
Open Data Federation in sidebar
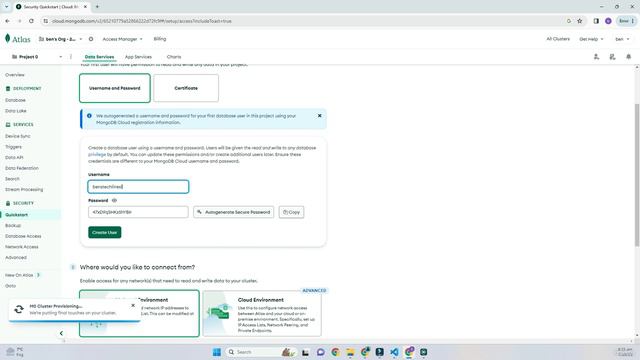click(22, 168)
